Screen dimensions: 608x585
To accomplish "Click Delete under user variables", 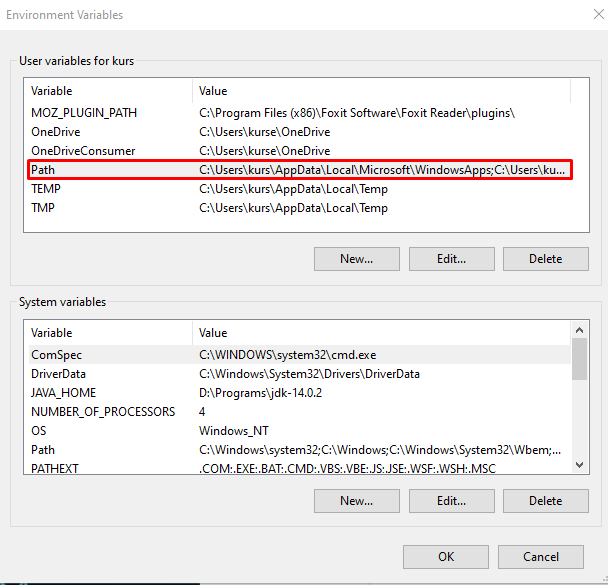I will click(546, 259).
